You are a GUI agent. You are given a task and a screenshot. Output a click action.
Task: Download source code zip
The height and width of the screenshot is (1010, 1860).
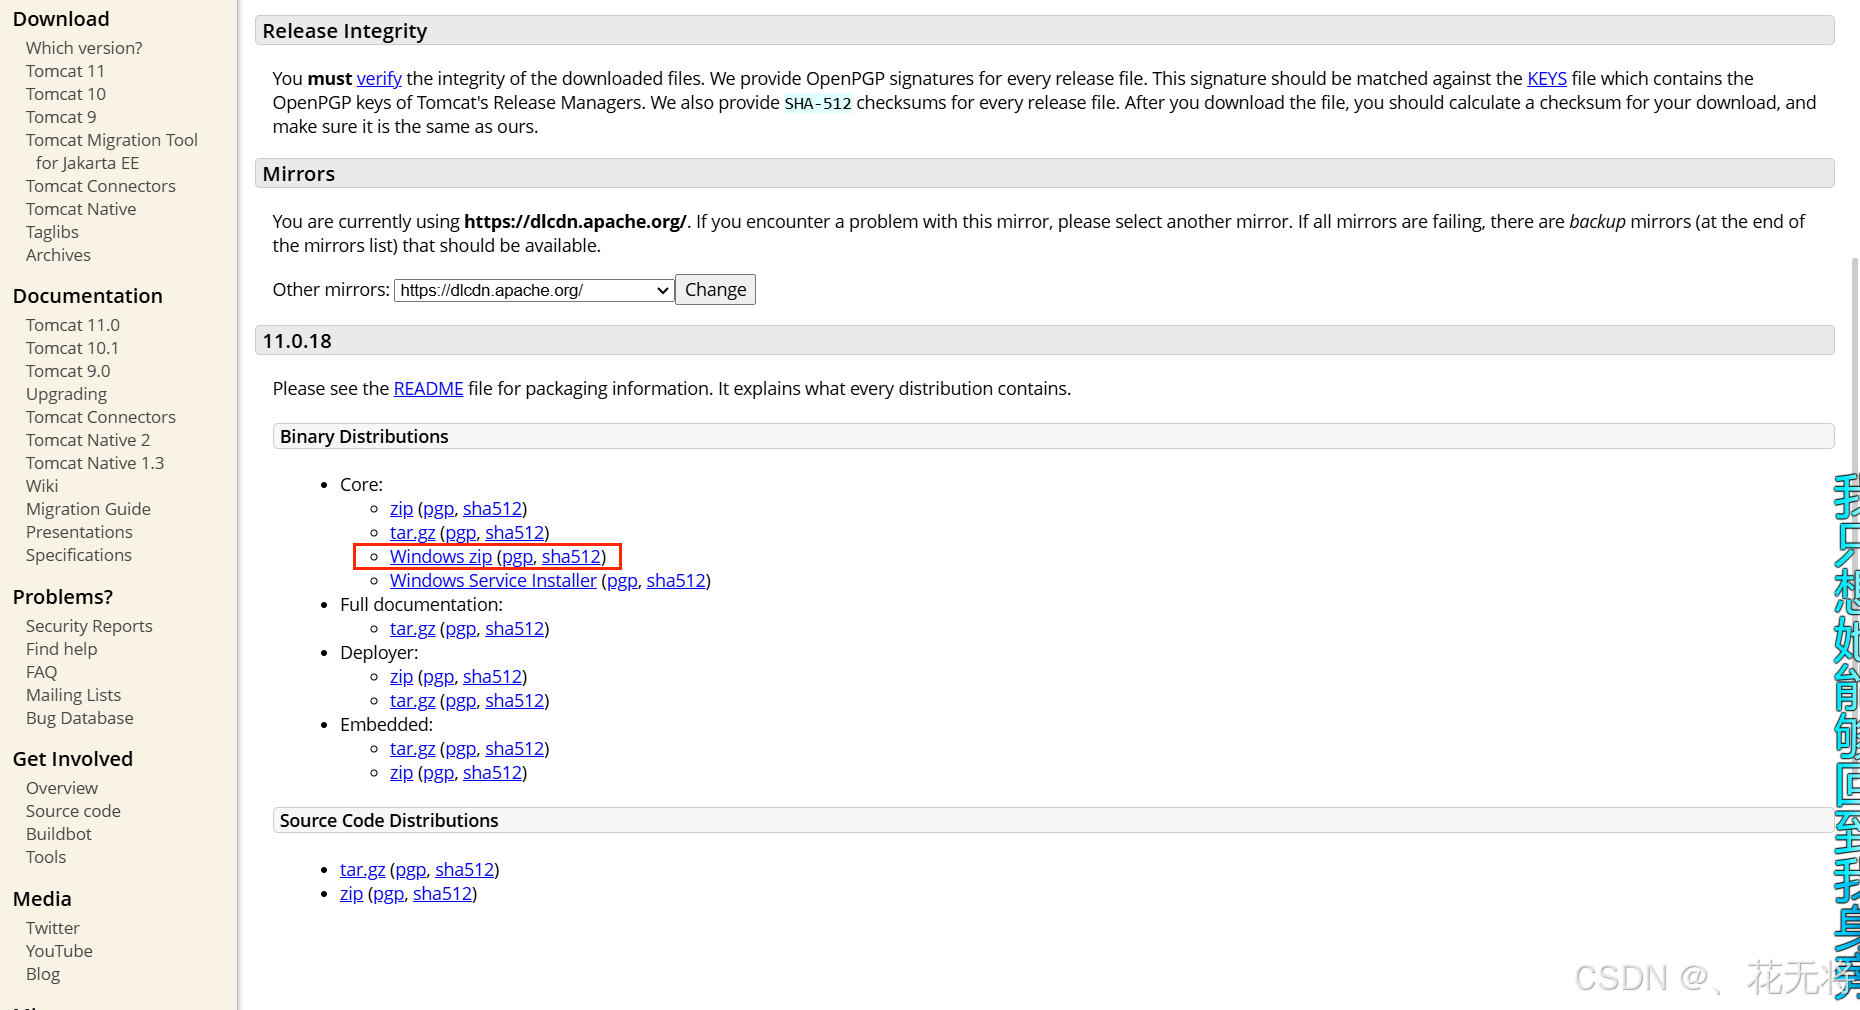[x=351, y=893]
